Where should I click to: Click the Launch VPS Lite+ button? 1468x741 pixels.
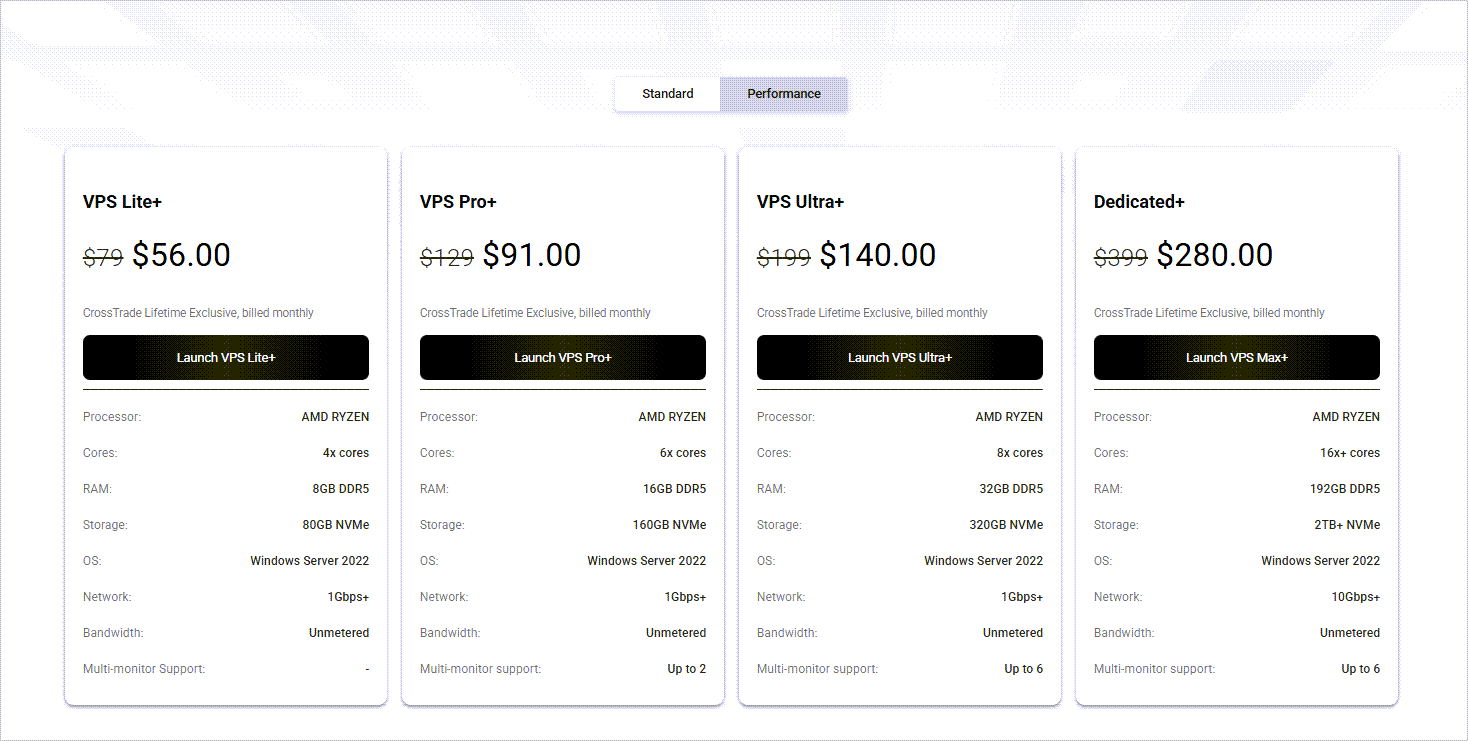point(226,357)
